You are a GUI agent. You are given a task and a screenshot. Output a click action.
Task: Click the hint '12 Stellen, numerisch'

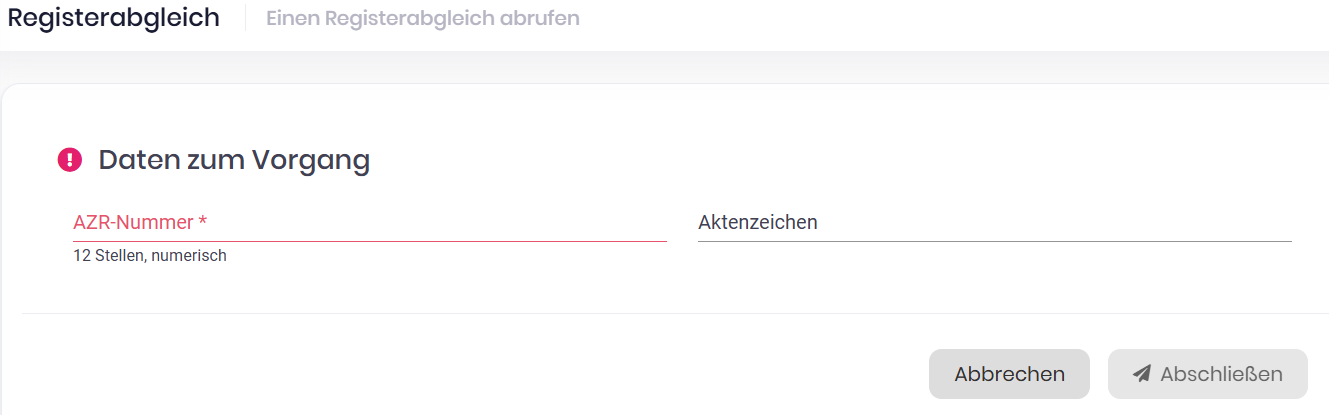point(150,256)
